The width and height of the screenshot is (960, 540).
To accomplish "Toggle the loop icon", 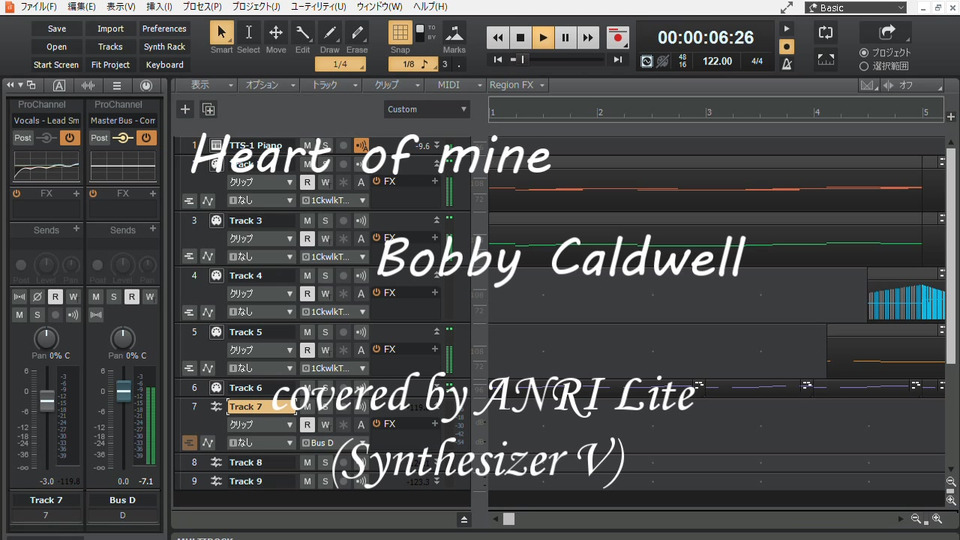I will coord(825,32).
